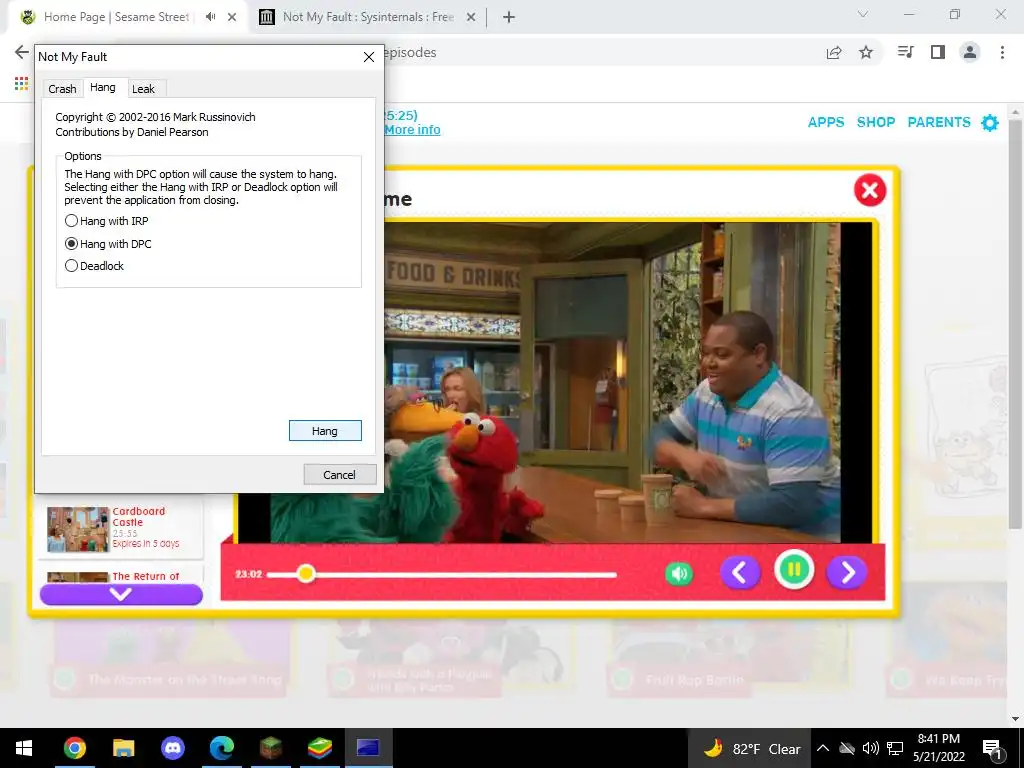Switch to the Crash tab

tap(62, 89)
